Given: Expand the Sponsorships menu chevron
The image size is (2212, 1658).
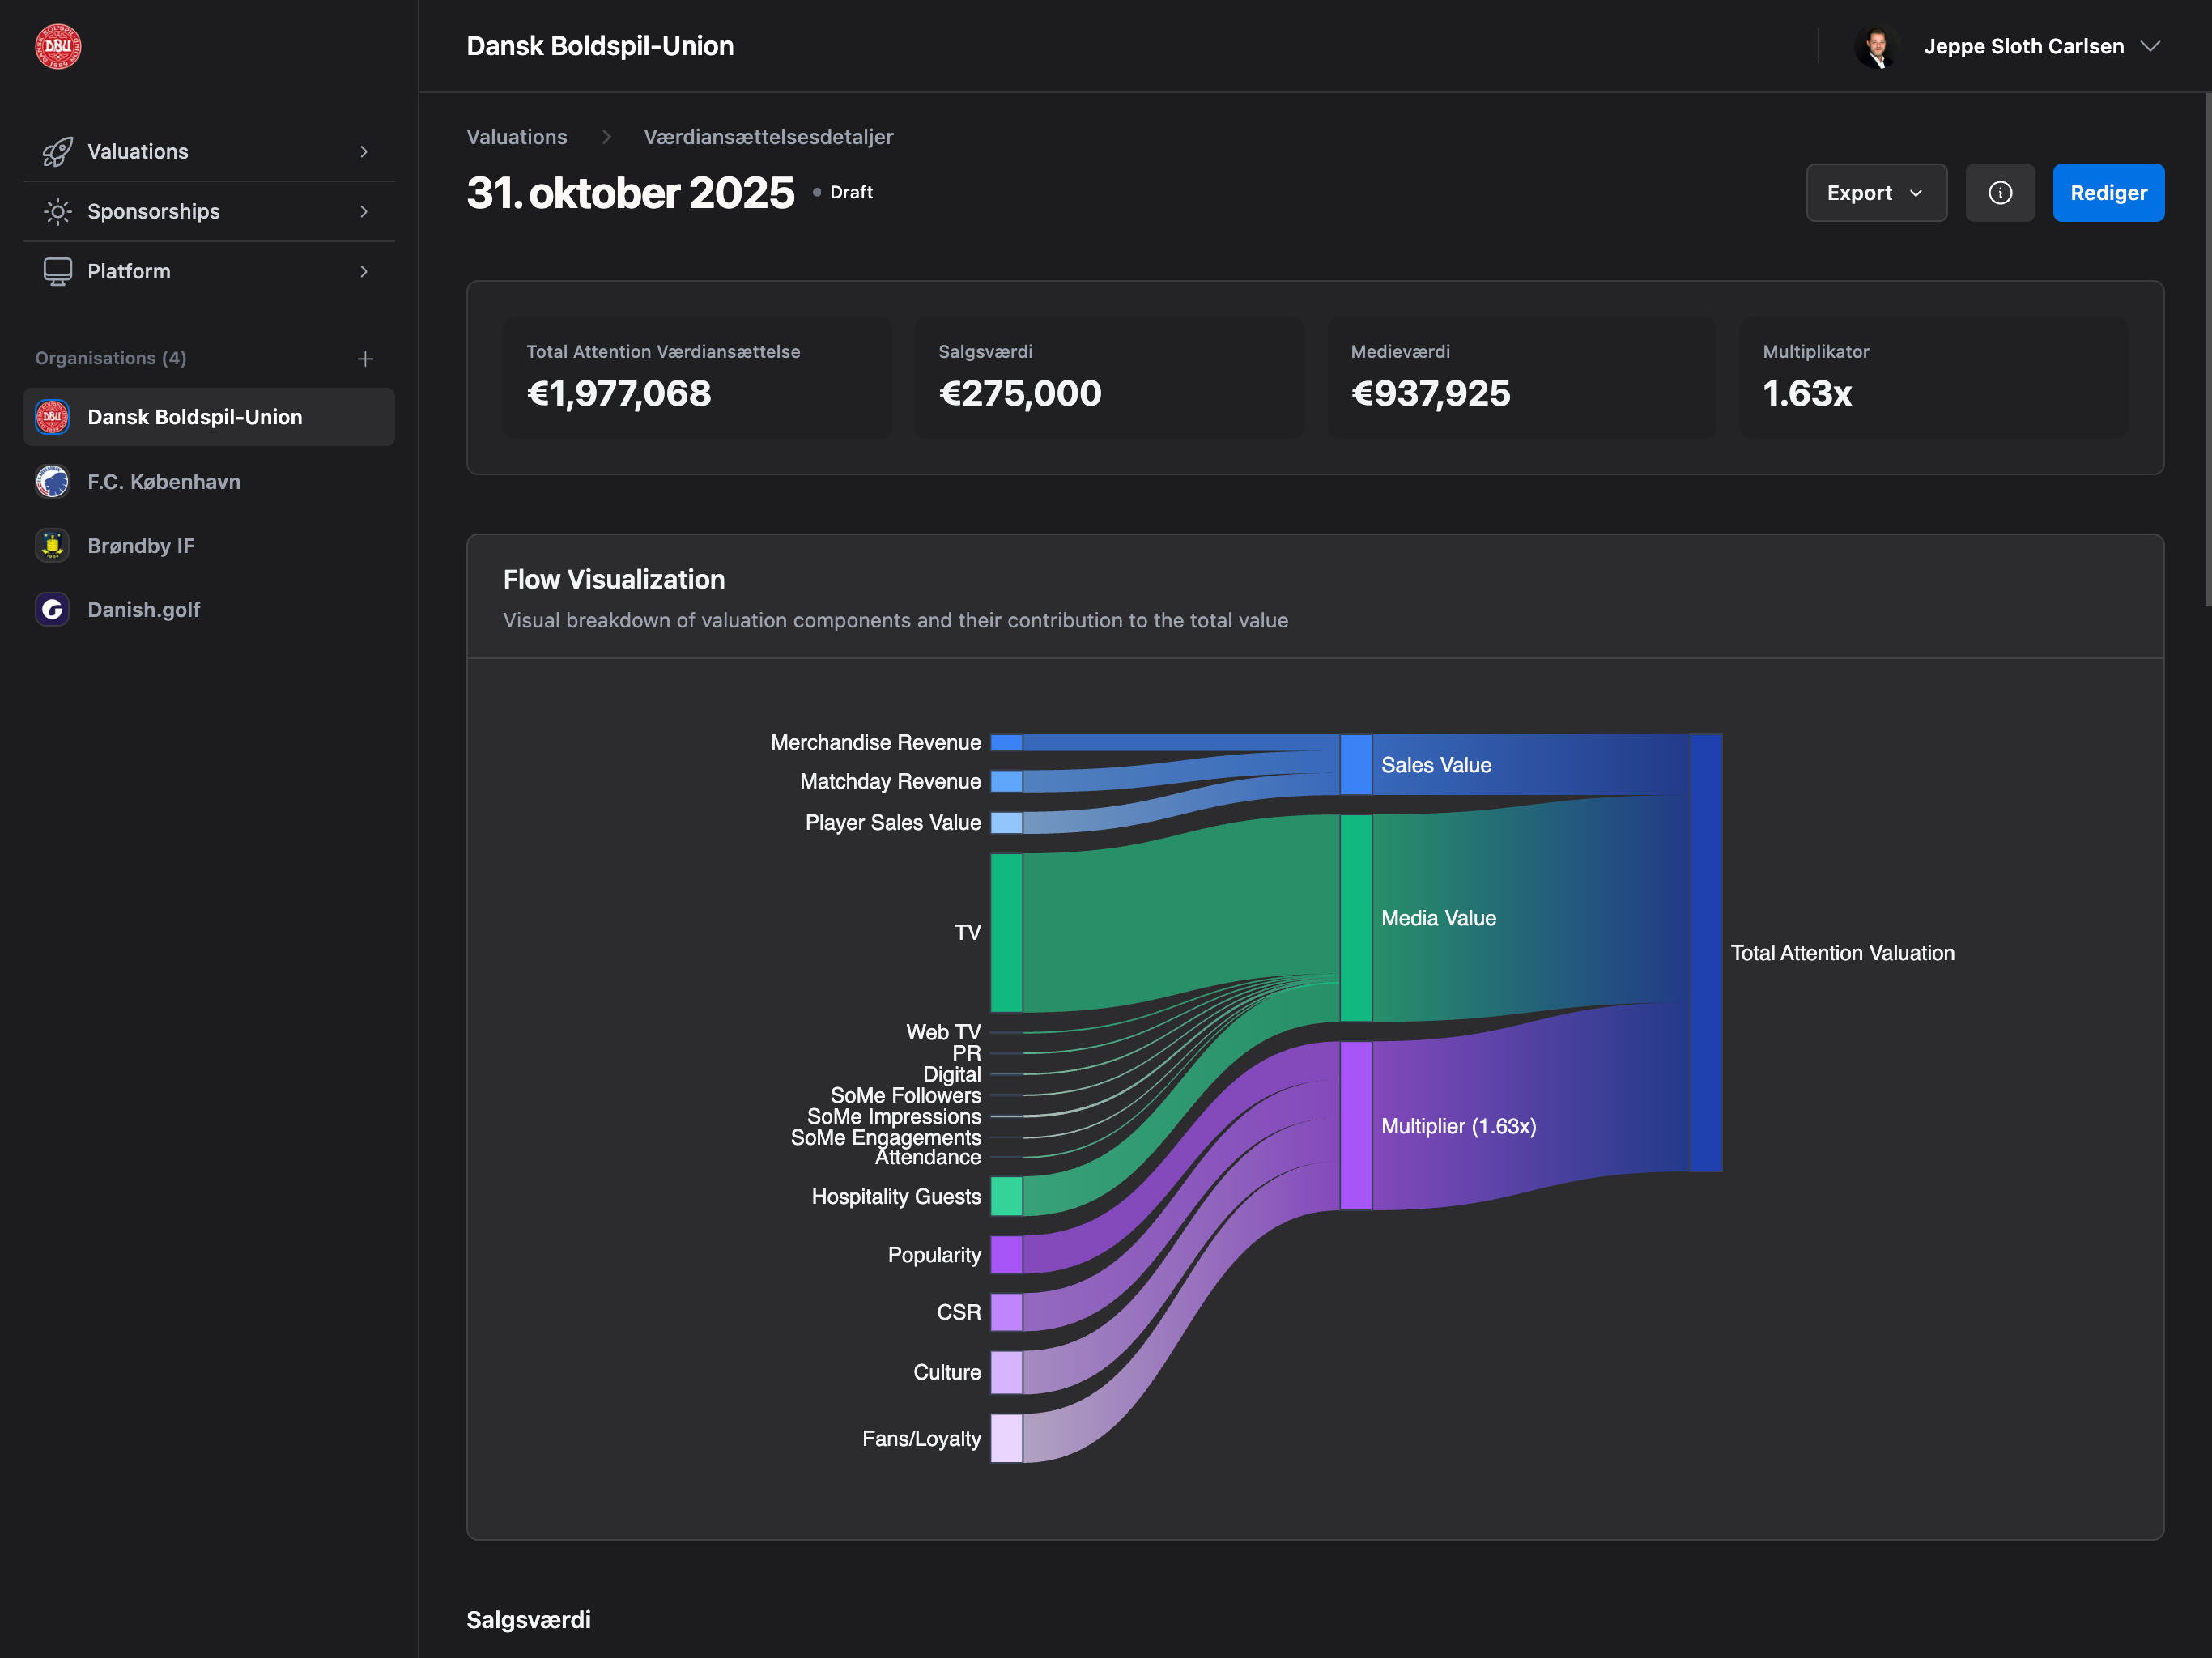Looking at the screenshot, I should [364, 211].
